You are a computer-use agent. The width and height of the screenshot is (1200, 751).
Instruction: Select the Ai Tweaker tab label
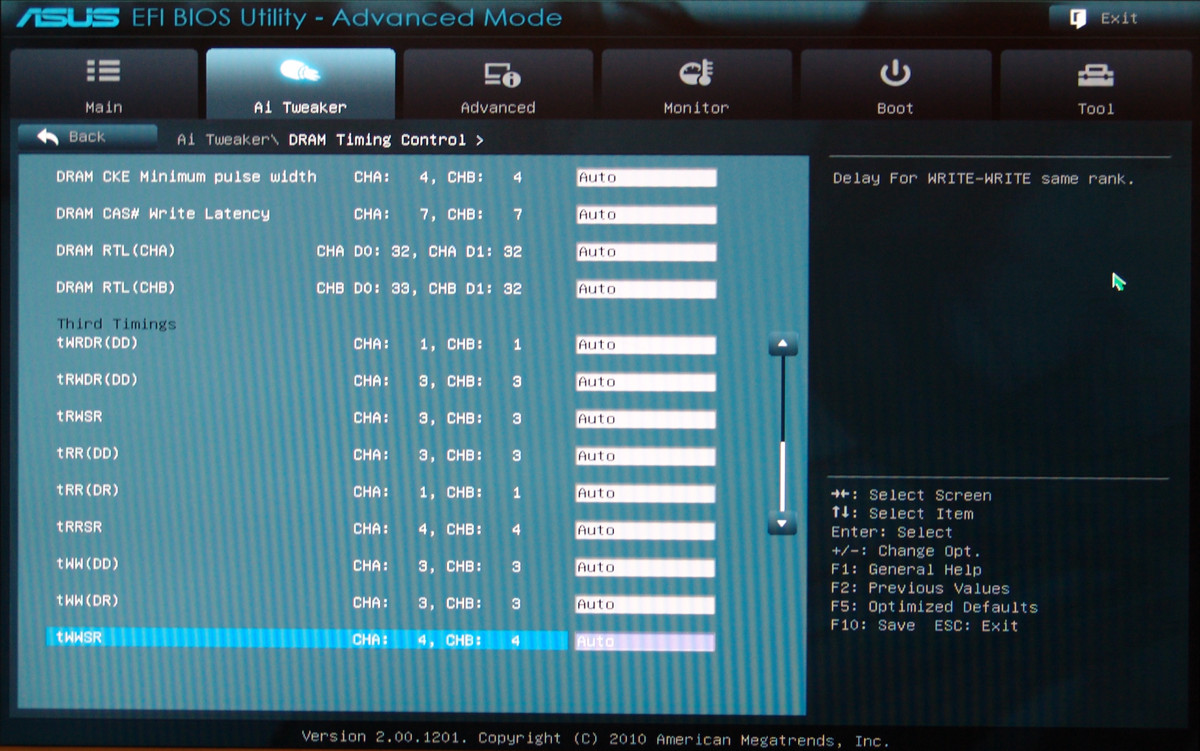[300, 107]
